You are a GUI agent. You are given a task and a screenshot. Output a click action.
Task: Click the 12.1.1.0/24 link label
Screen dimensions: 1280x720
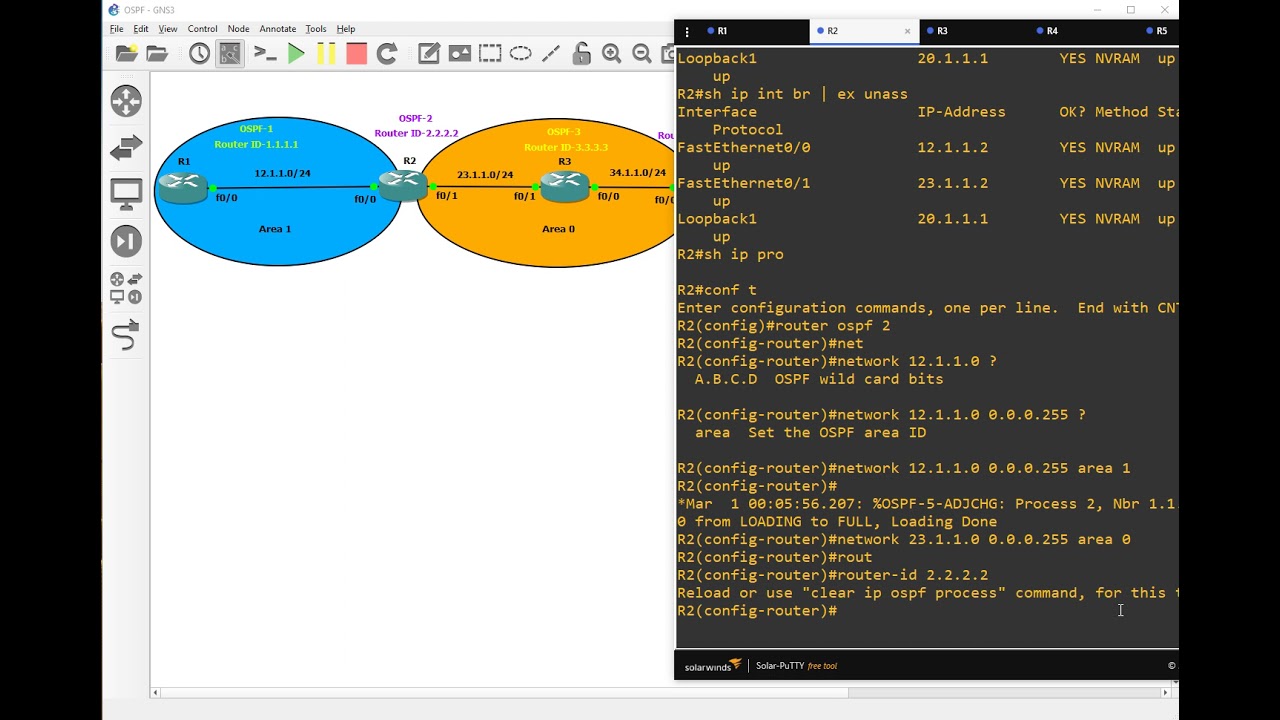point(282,173)
